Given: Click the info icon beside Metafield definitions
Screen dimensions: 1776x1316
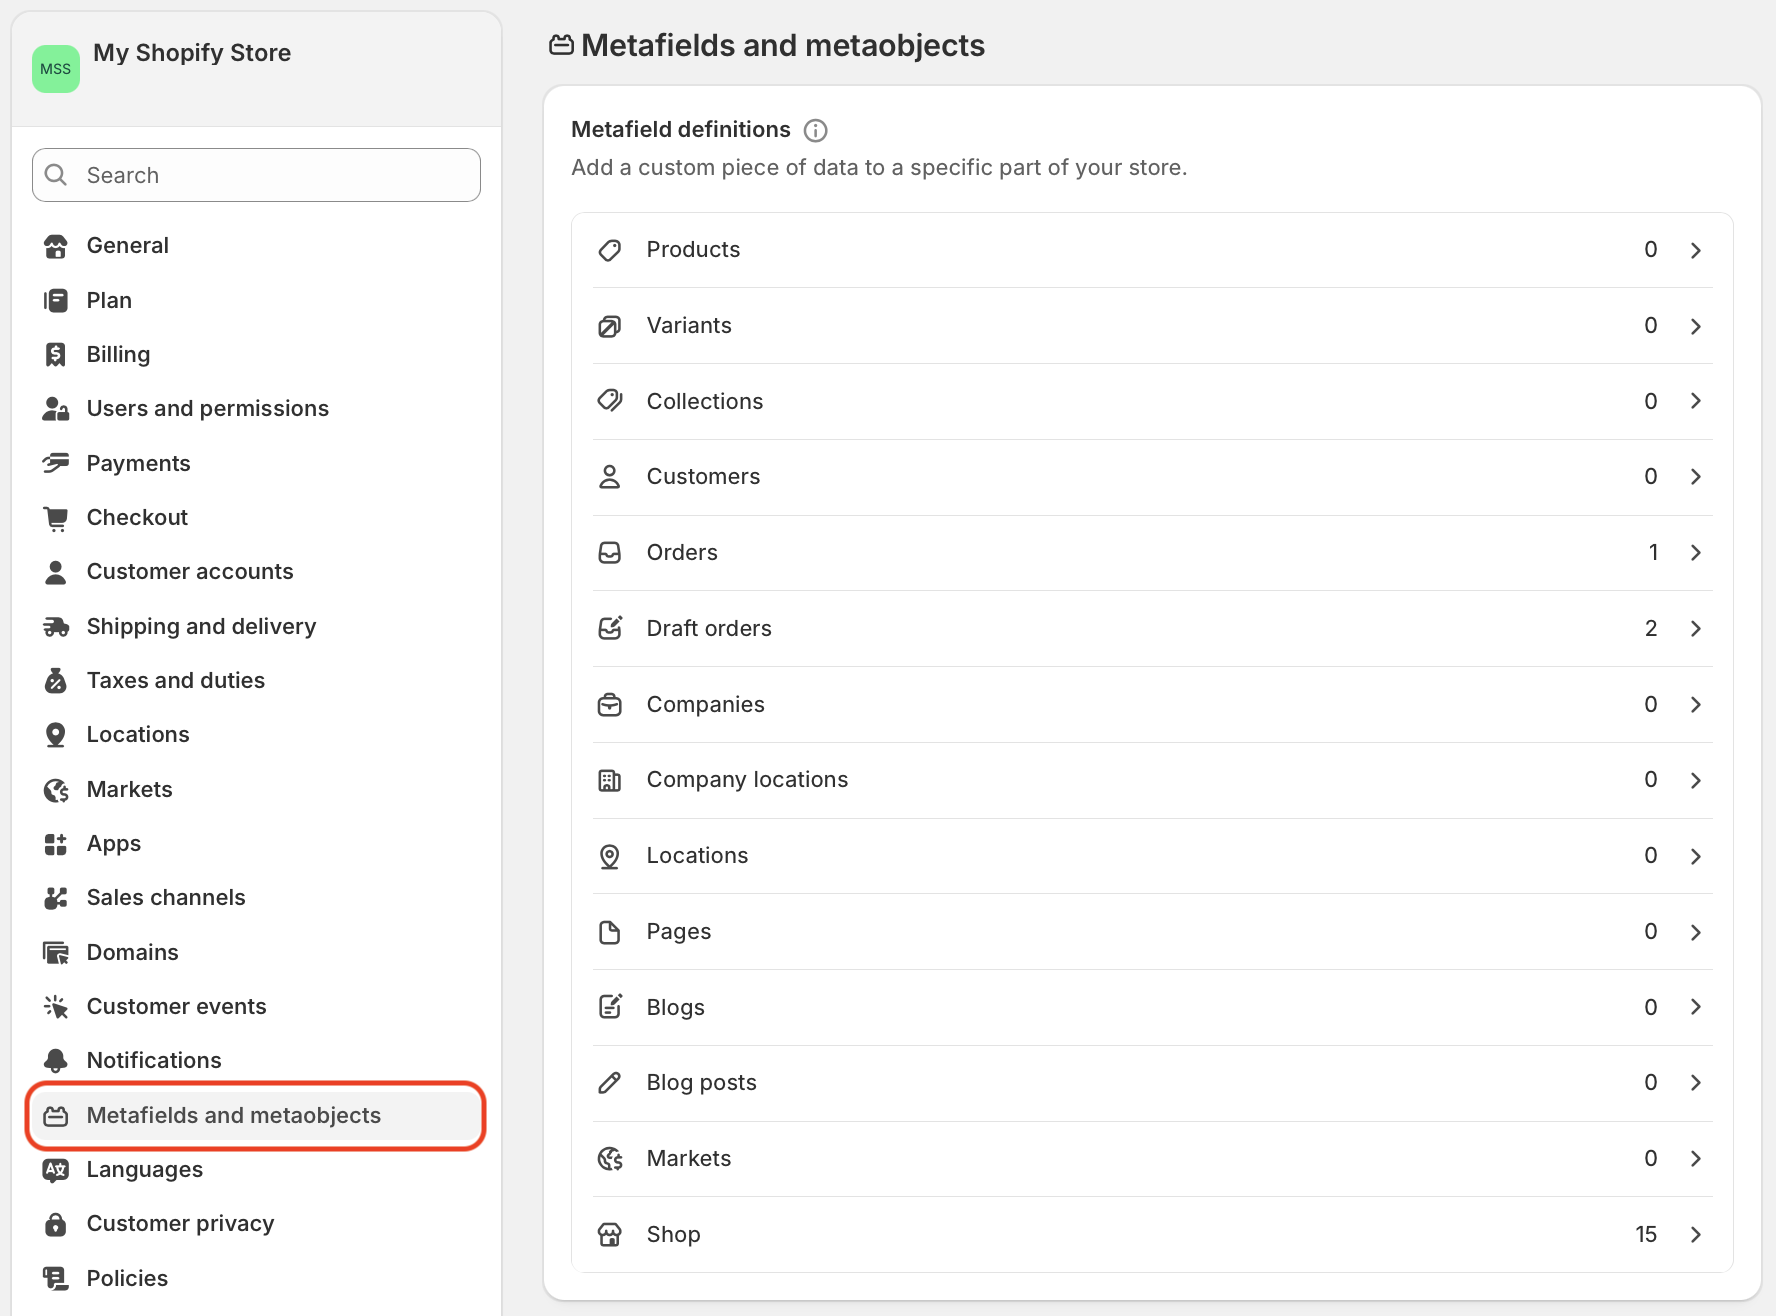Looking at the screenshot, I should click(816, 130).
